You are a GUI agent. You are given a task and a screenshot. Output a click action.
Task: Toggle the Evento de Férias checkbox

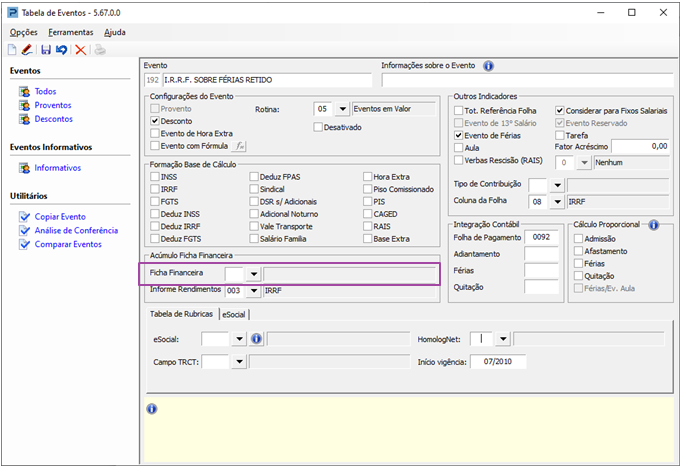click(x=458, y=135)
